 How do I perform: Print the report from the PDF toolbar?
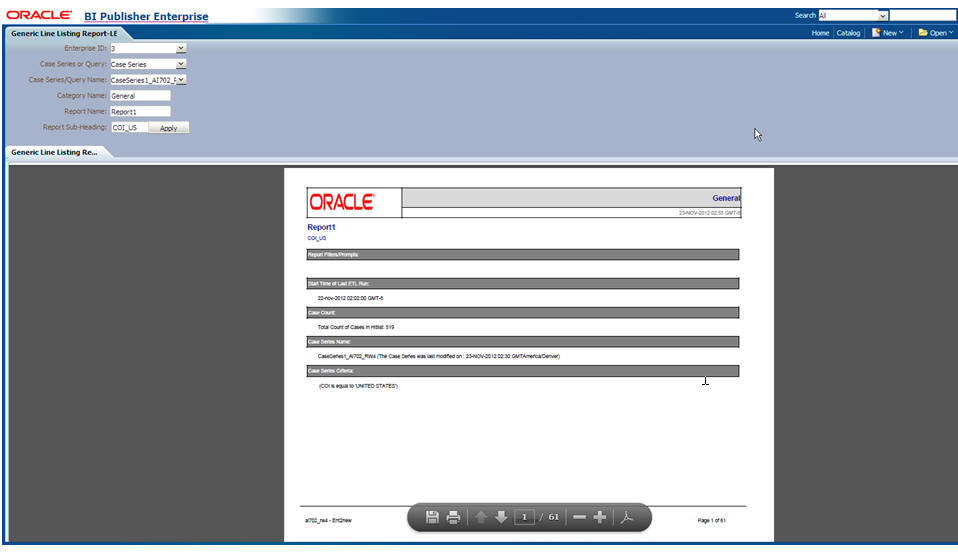pos(453,517)
